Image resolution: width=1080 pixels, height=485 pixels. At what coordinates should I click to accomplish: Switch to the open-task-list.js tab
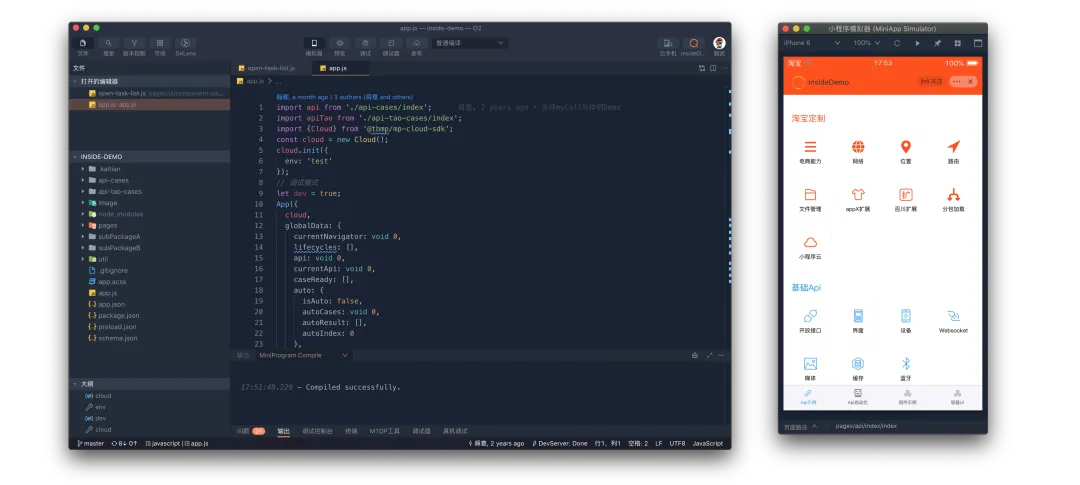pos(269,68)
